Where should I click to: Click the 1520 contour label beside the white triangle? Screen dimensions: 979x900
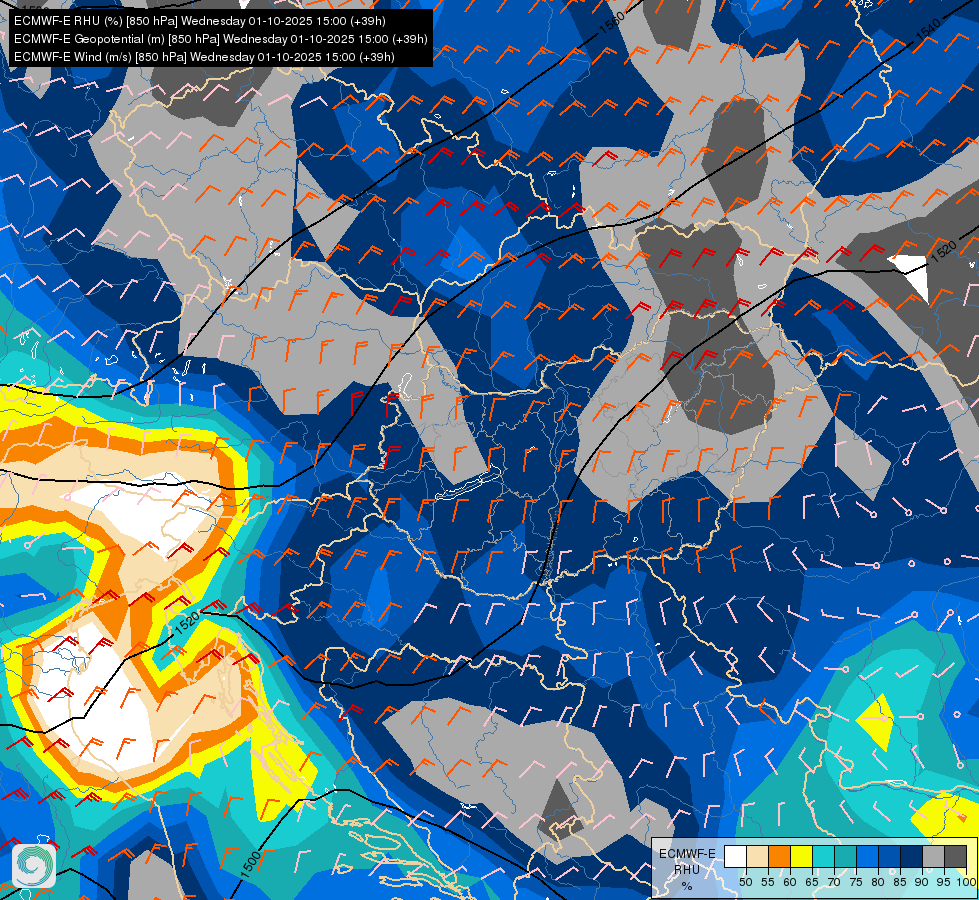(x=943, y=251)
